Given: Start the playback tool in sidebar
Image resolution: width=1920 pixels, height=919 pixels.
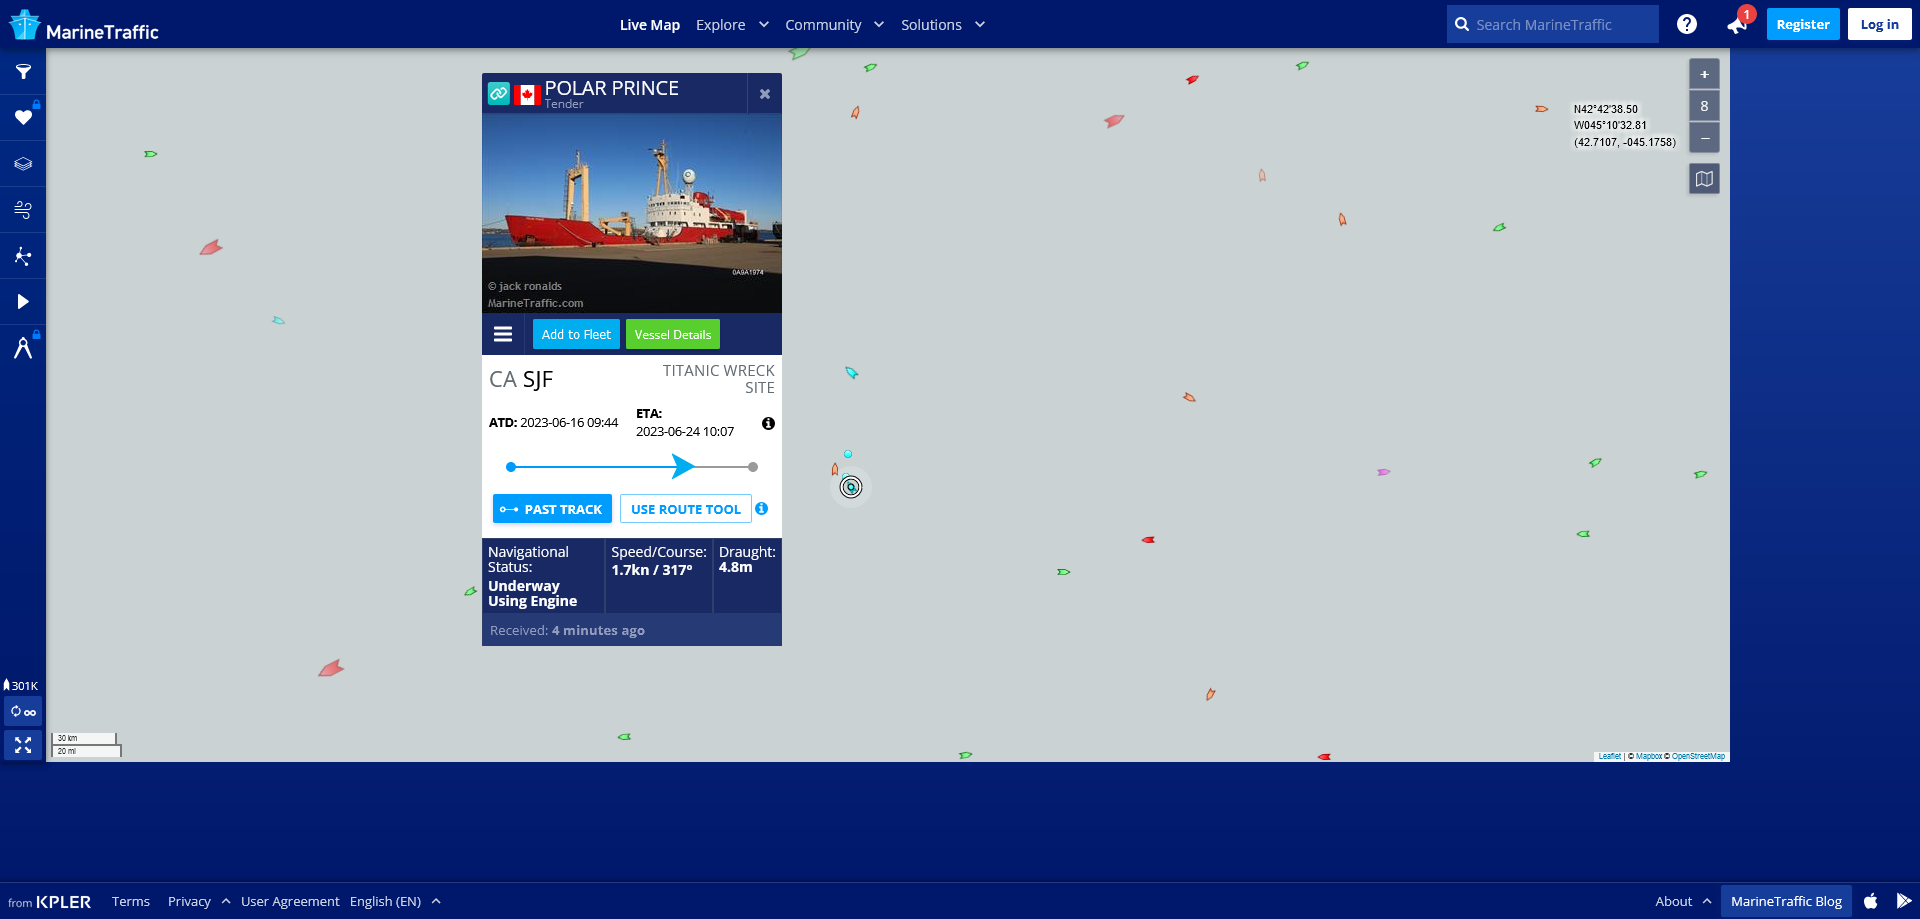Looking at the screenshot, I should click(x=23, y=302).
